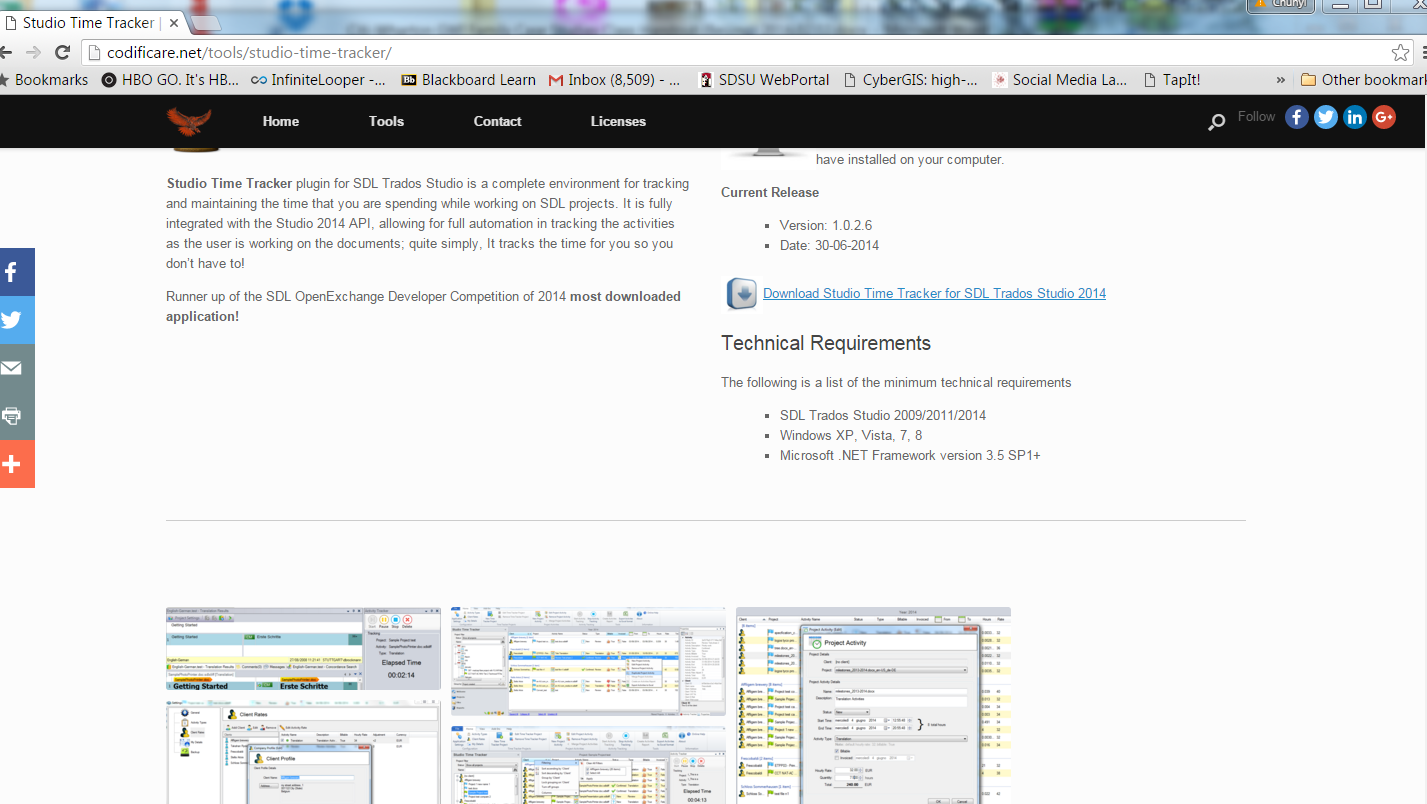Viewport: 1427px width, 804px height.
Task: Open the site search magnifier icon
Action: (x=1216, y=122)
